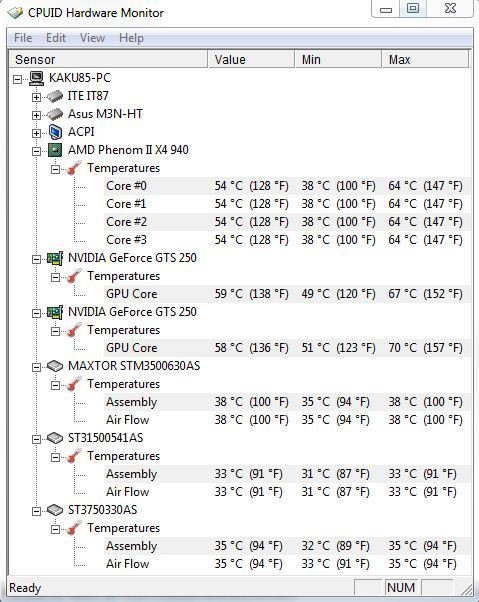Screen dimensions: 479x602
Task: Expand the ITE IT87 tree node
Action: click(36, 97)
